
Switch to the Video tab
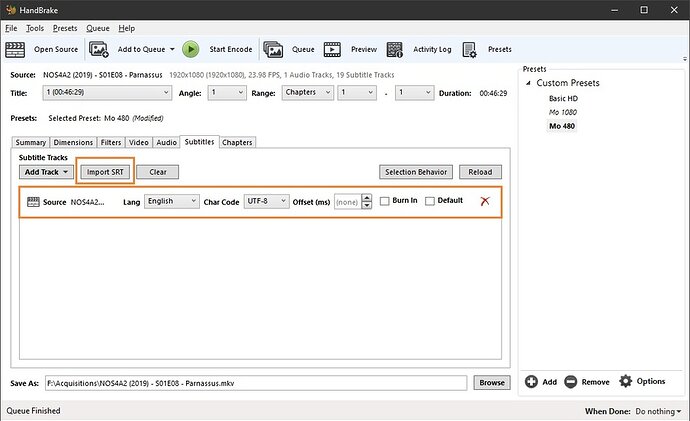point(139,143)
